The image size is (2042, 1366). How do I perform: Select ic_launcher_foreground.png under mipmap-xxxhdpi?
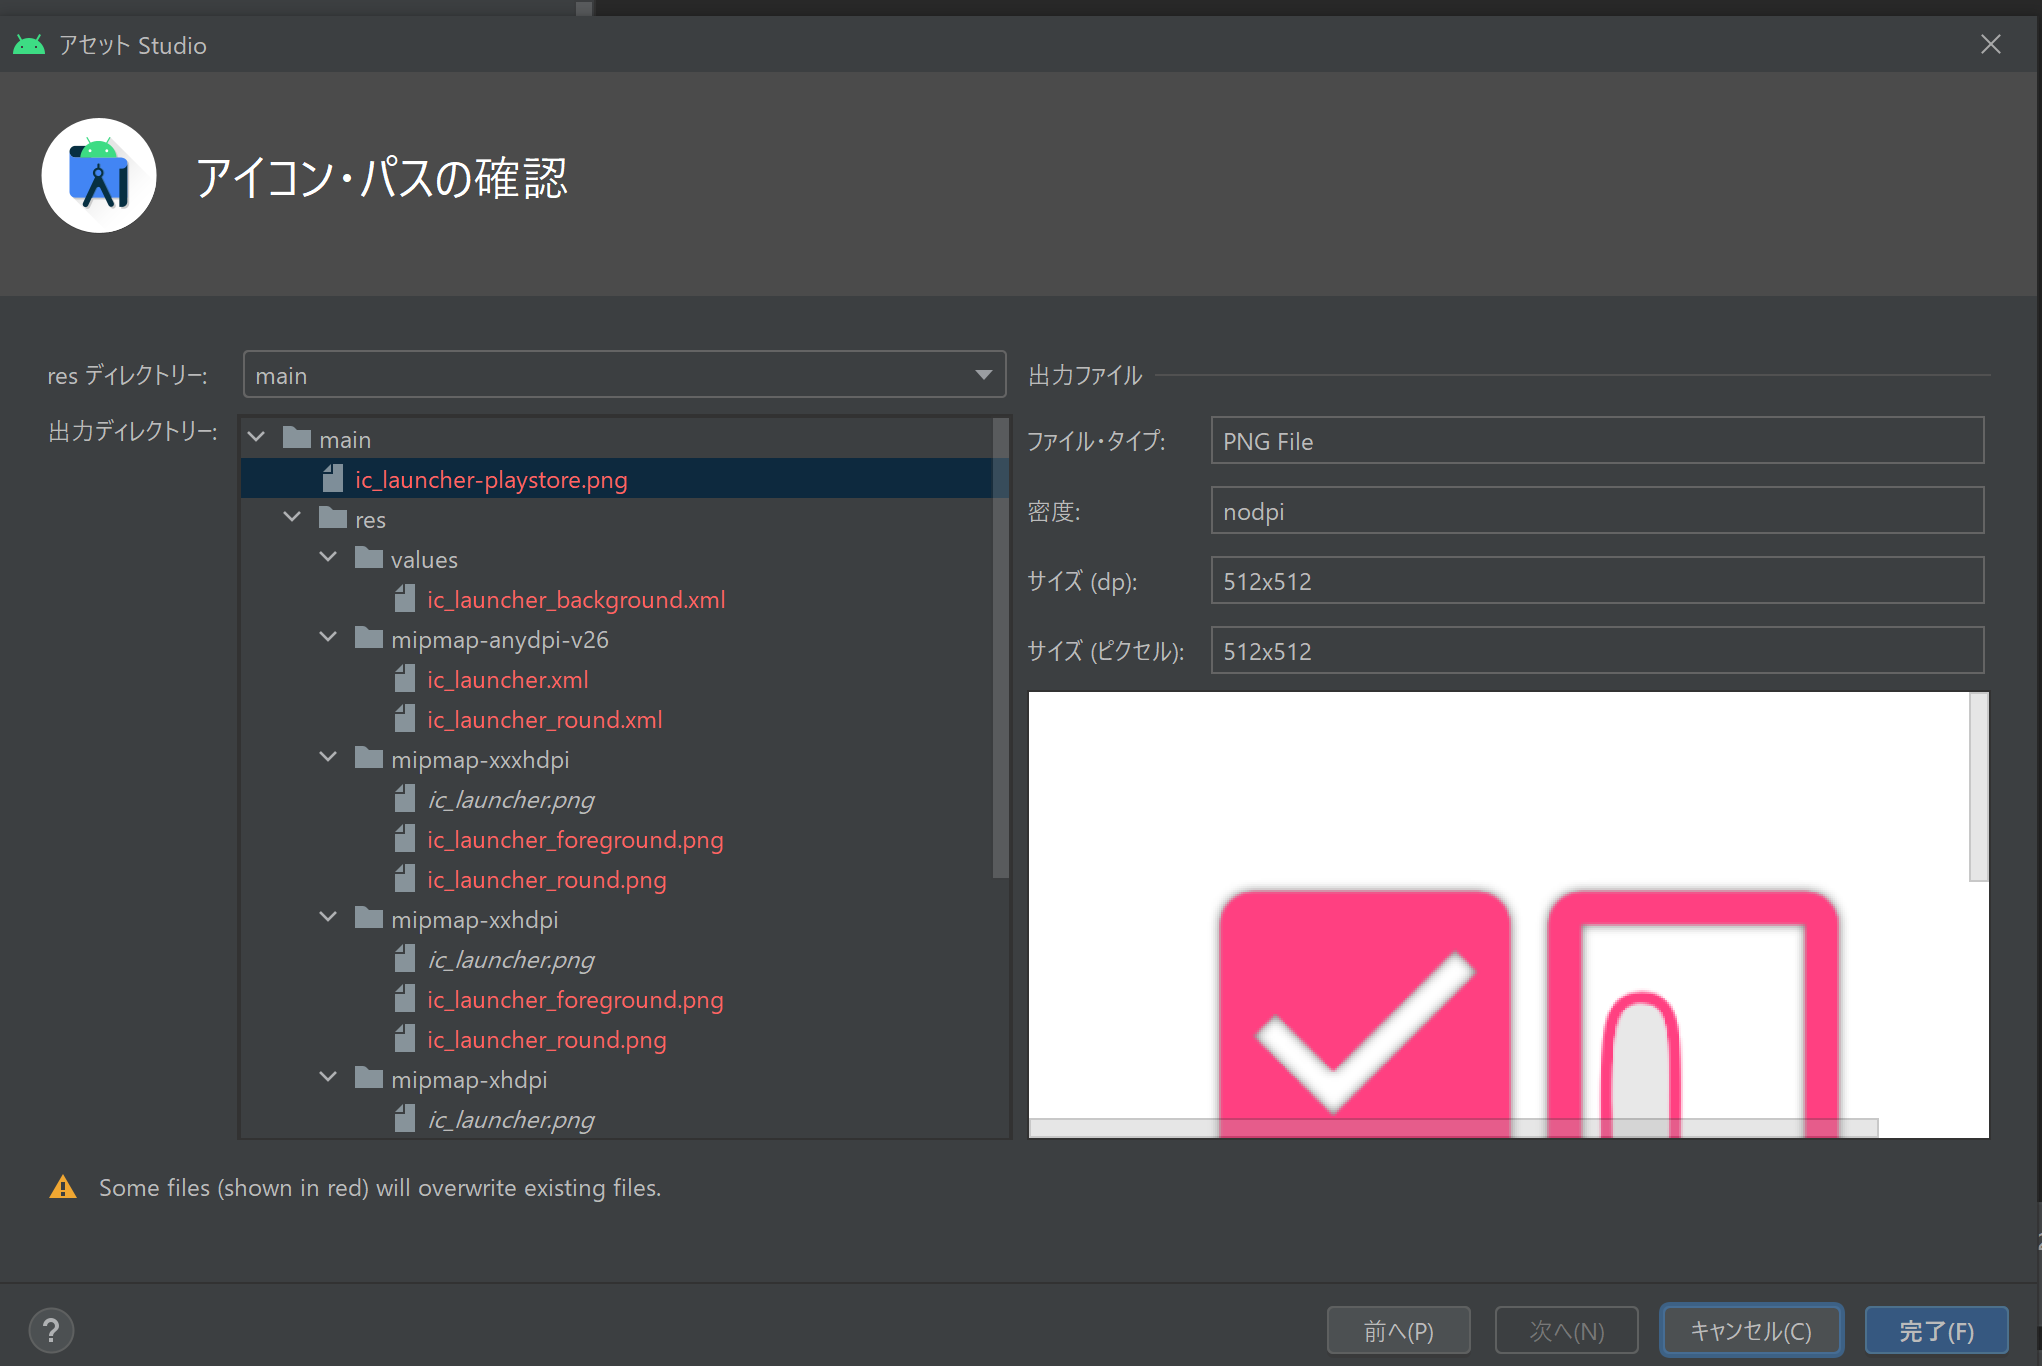point(575,839)
